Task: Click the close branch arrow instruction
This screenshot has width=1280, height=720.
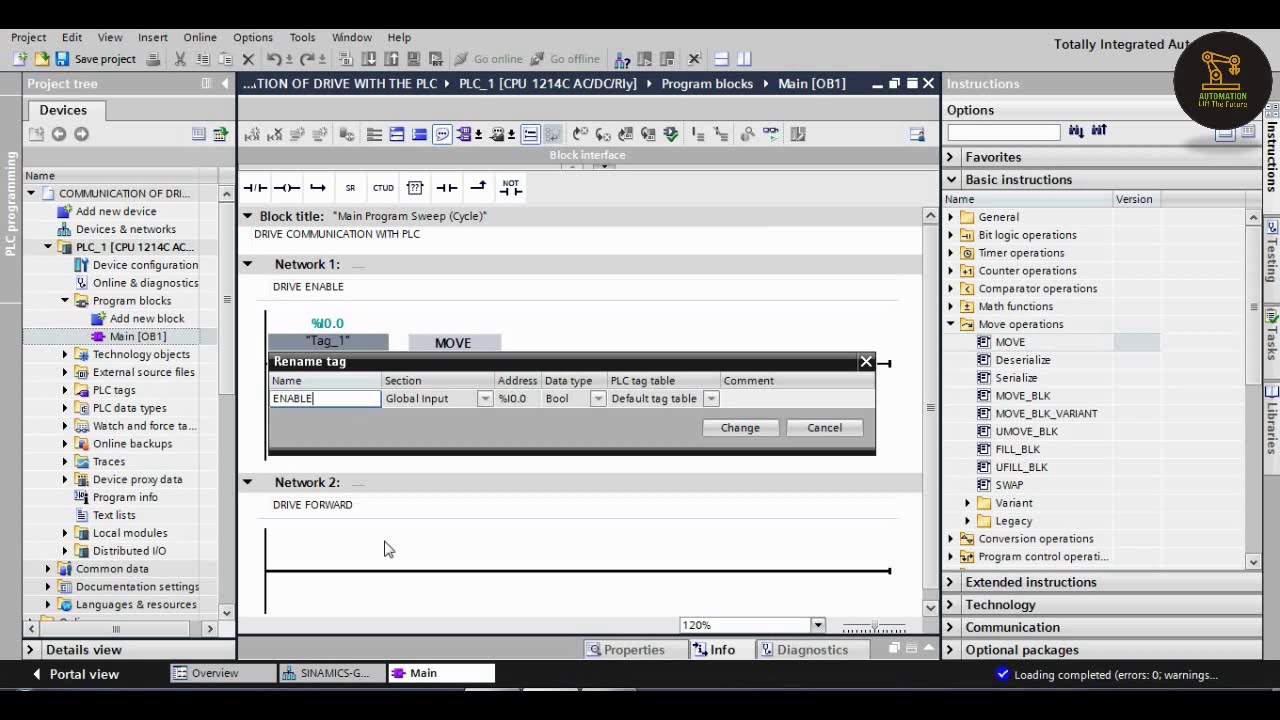Action: click(x=478, y=186)
